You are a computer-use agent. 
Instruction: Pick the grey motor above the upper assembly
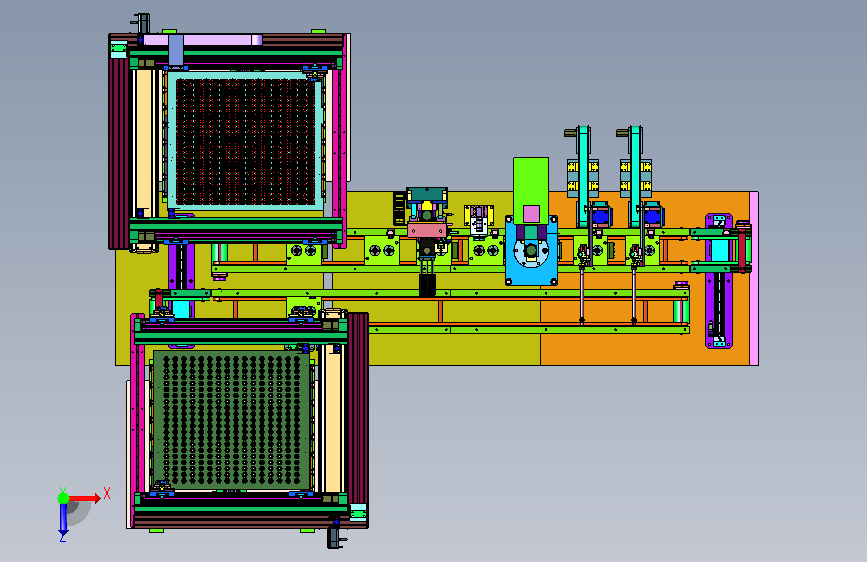click(142, 23)
